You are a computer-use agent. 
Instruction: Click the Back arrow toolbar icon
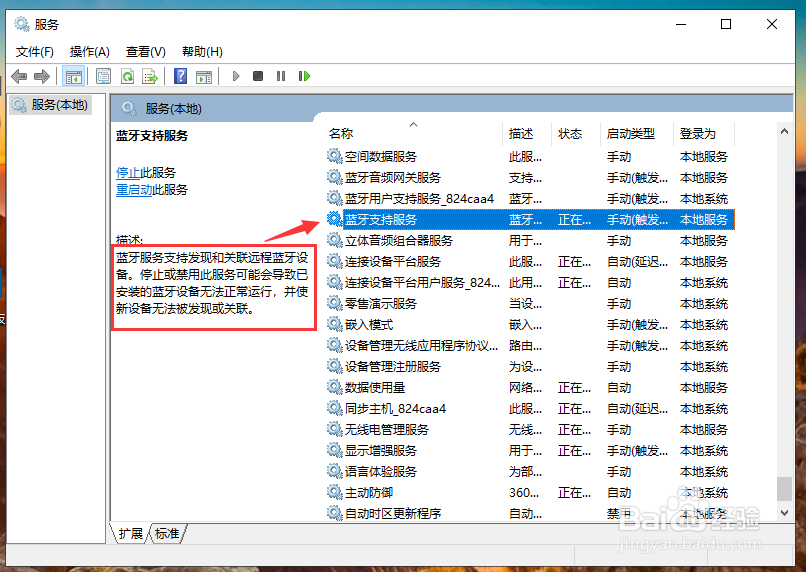pyautogui.click(x=19, y=77)
